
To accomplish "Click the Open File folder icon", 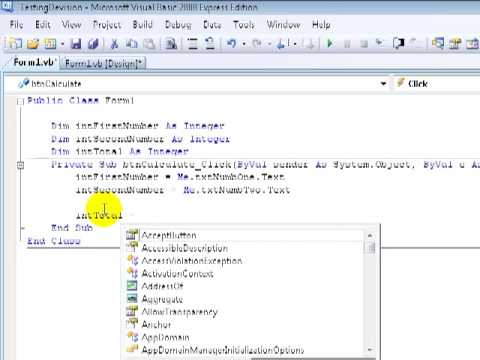I will pyautogui.click(x=33, y=44).
